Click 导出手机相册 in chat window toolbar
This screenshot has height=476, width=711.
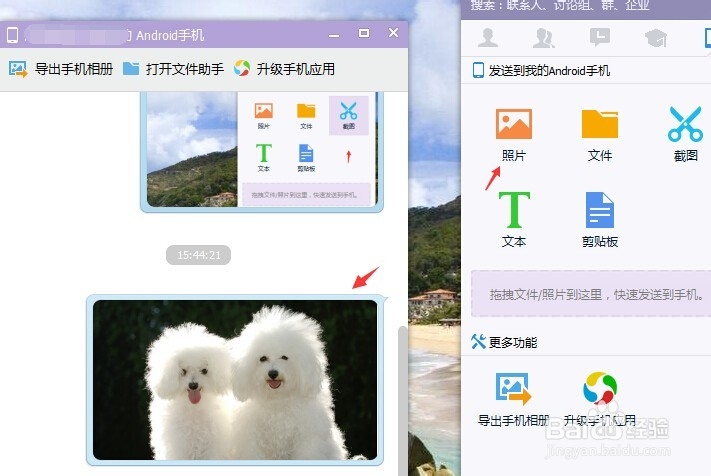(x=61, y=69)
